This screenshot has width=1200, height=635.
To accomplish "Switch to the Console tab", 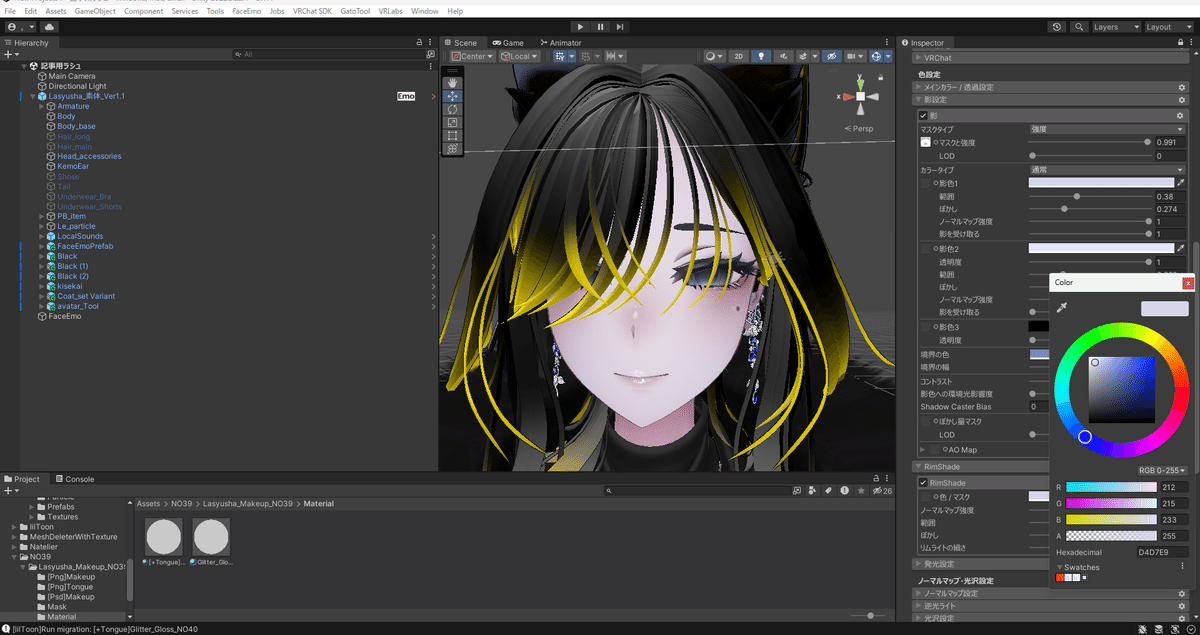I will click(x=75, y=479).
